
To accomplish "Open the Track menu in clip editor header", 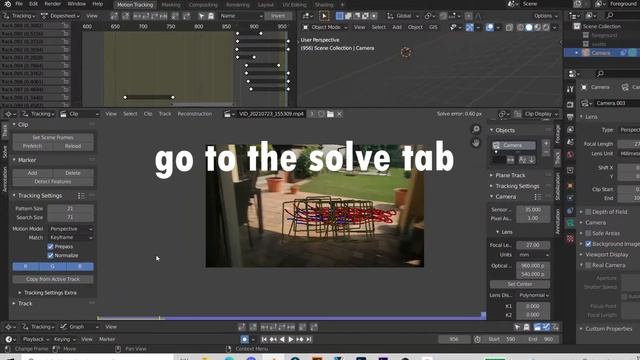I will (x=165, y=114).
